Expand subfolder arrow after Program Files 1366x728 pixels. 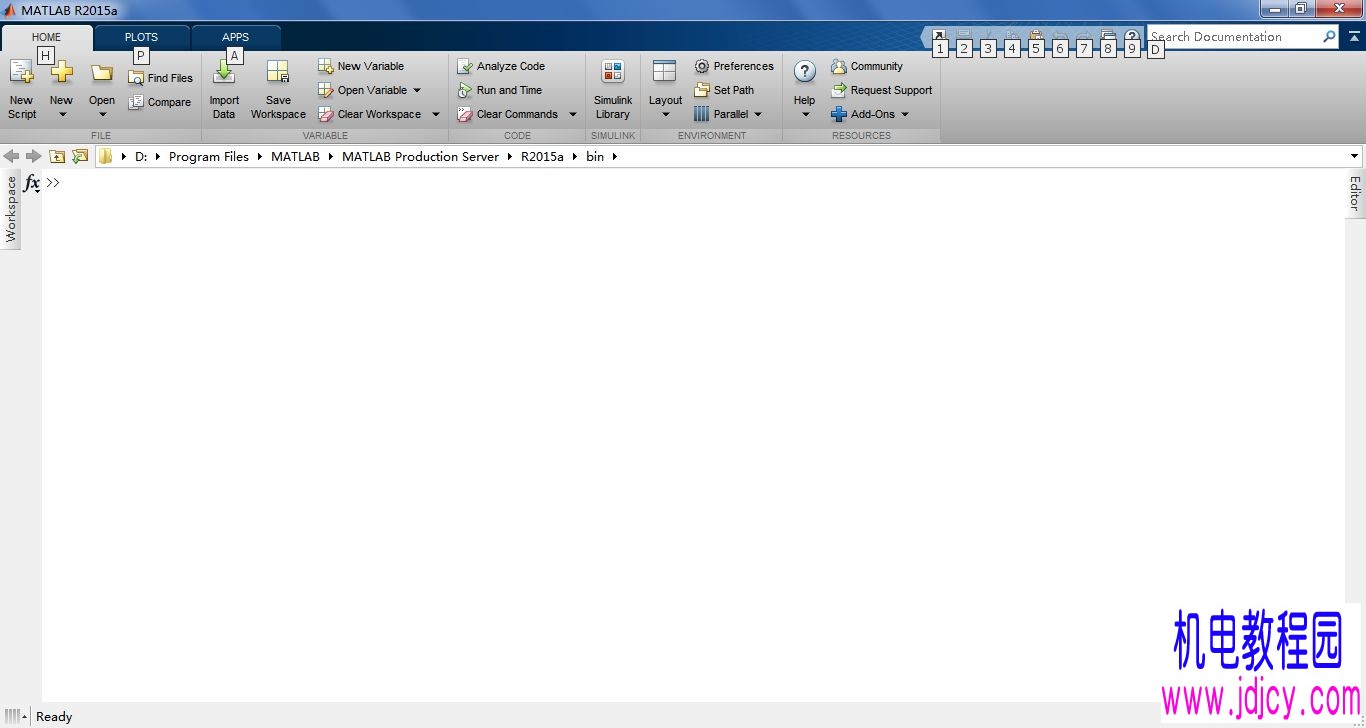point(260,156)
